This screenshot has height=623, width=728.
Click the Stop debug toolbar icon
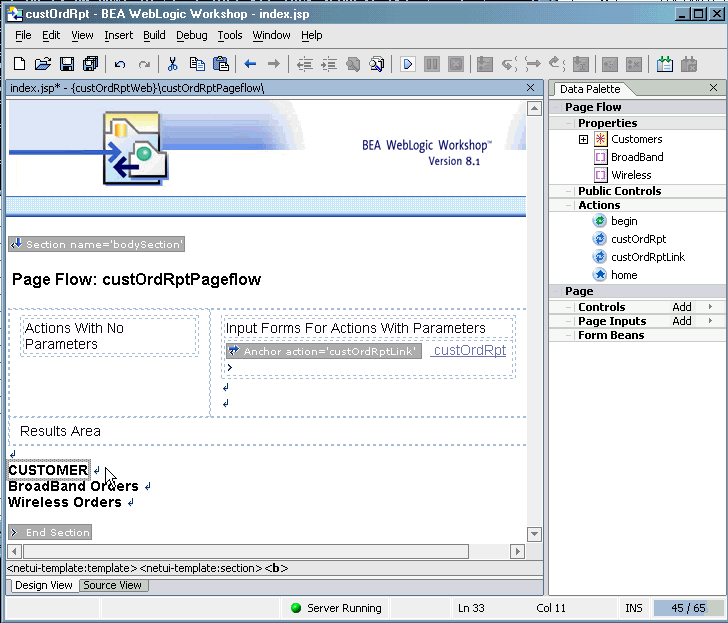[x=456, y=64]
